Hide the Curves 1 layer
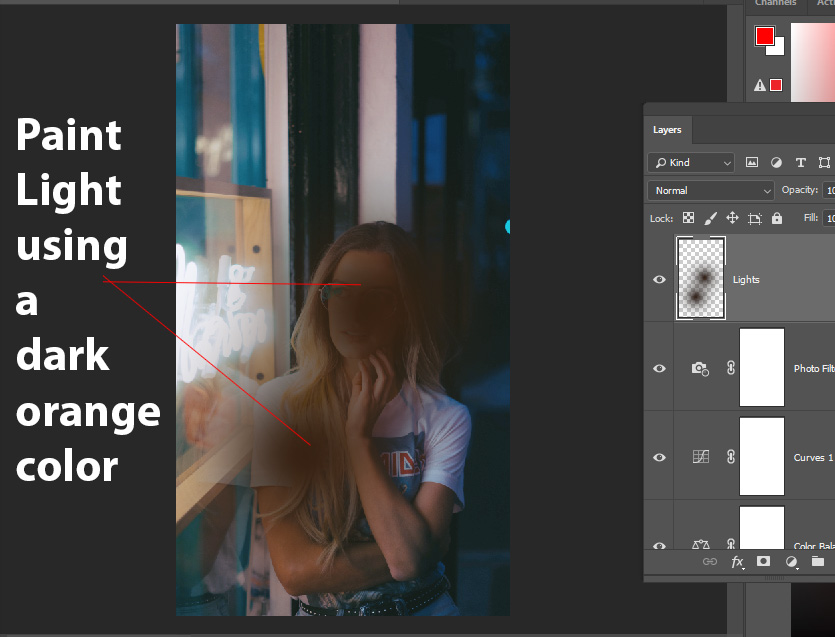 coord(659,458)
